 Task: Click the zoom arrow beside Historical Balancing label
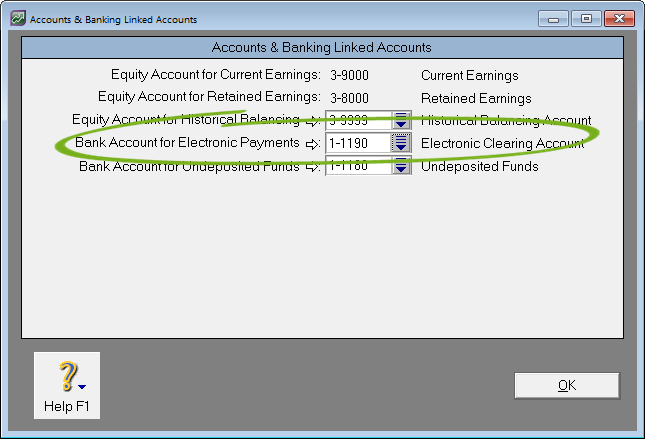coord(313,121)
